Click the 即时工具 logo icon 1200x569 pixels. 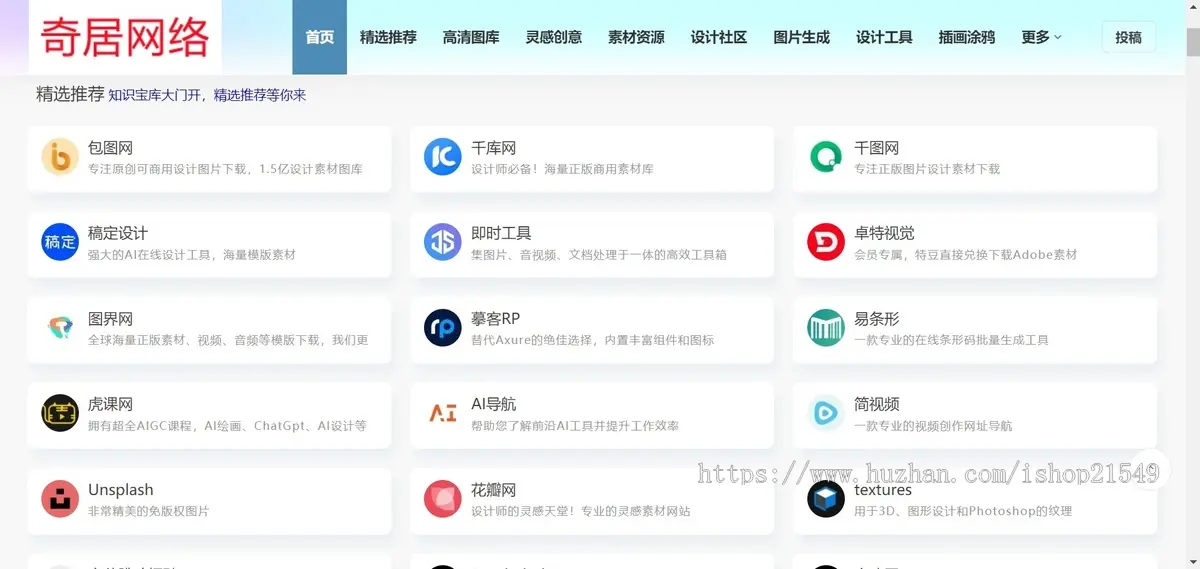pyautogui.click(x=443, y=242)
